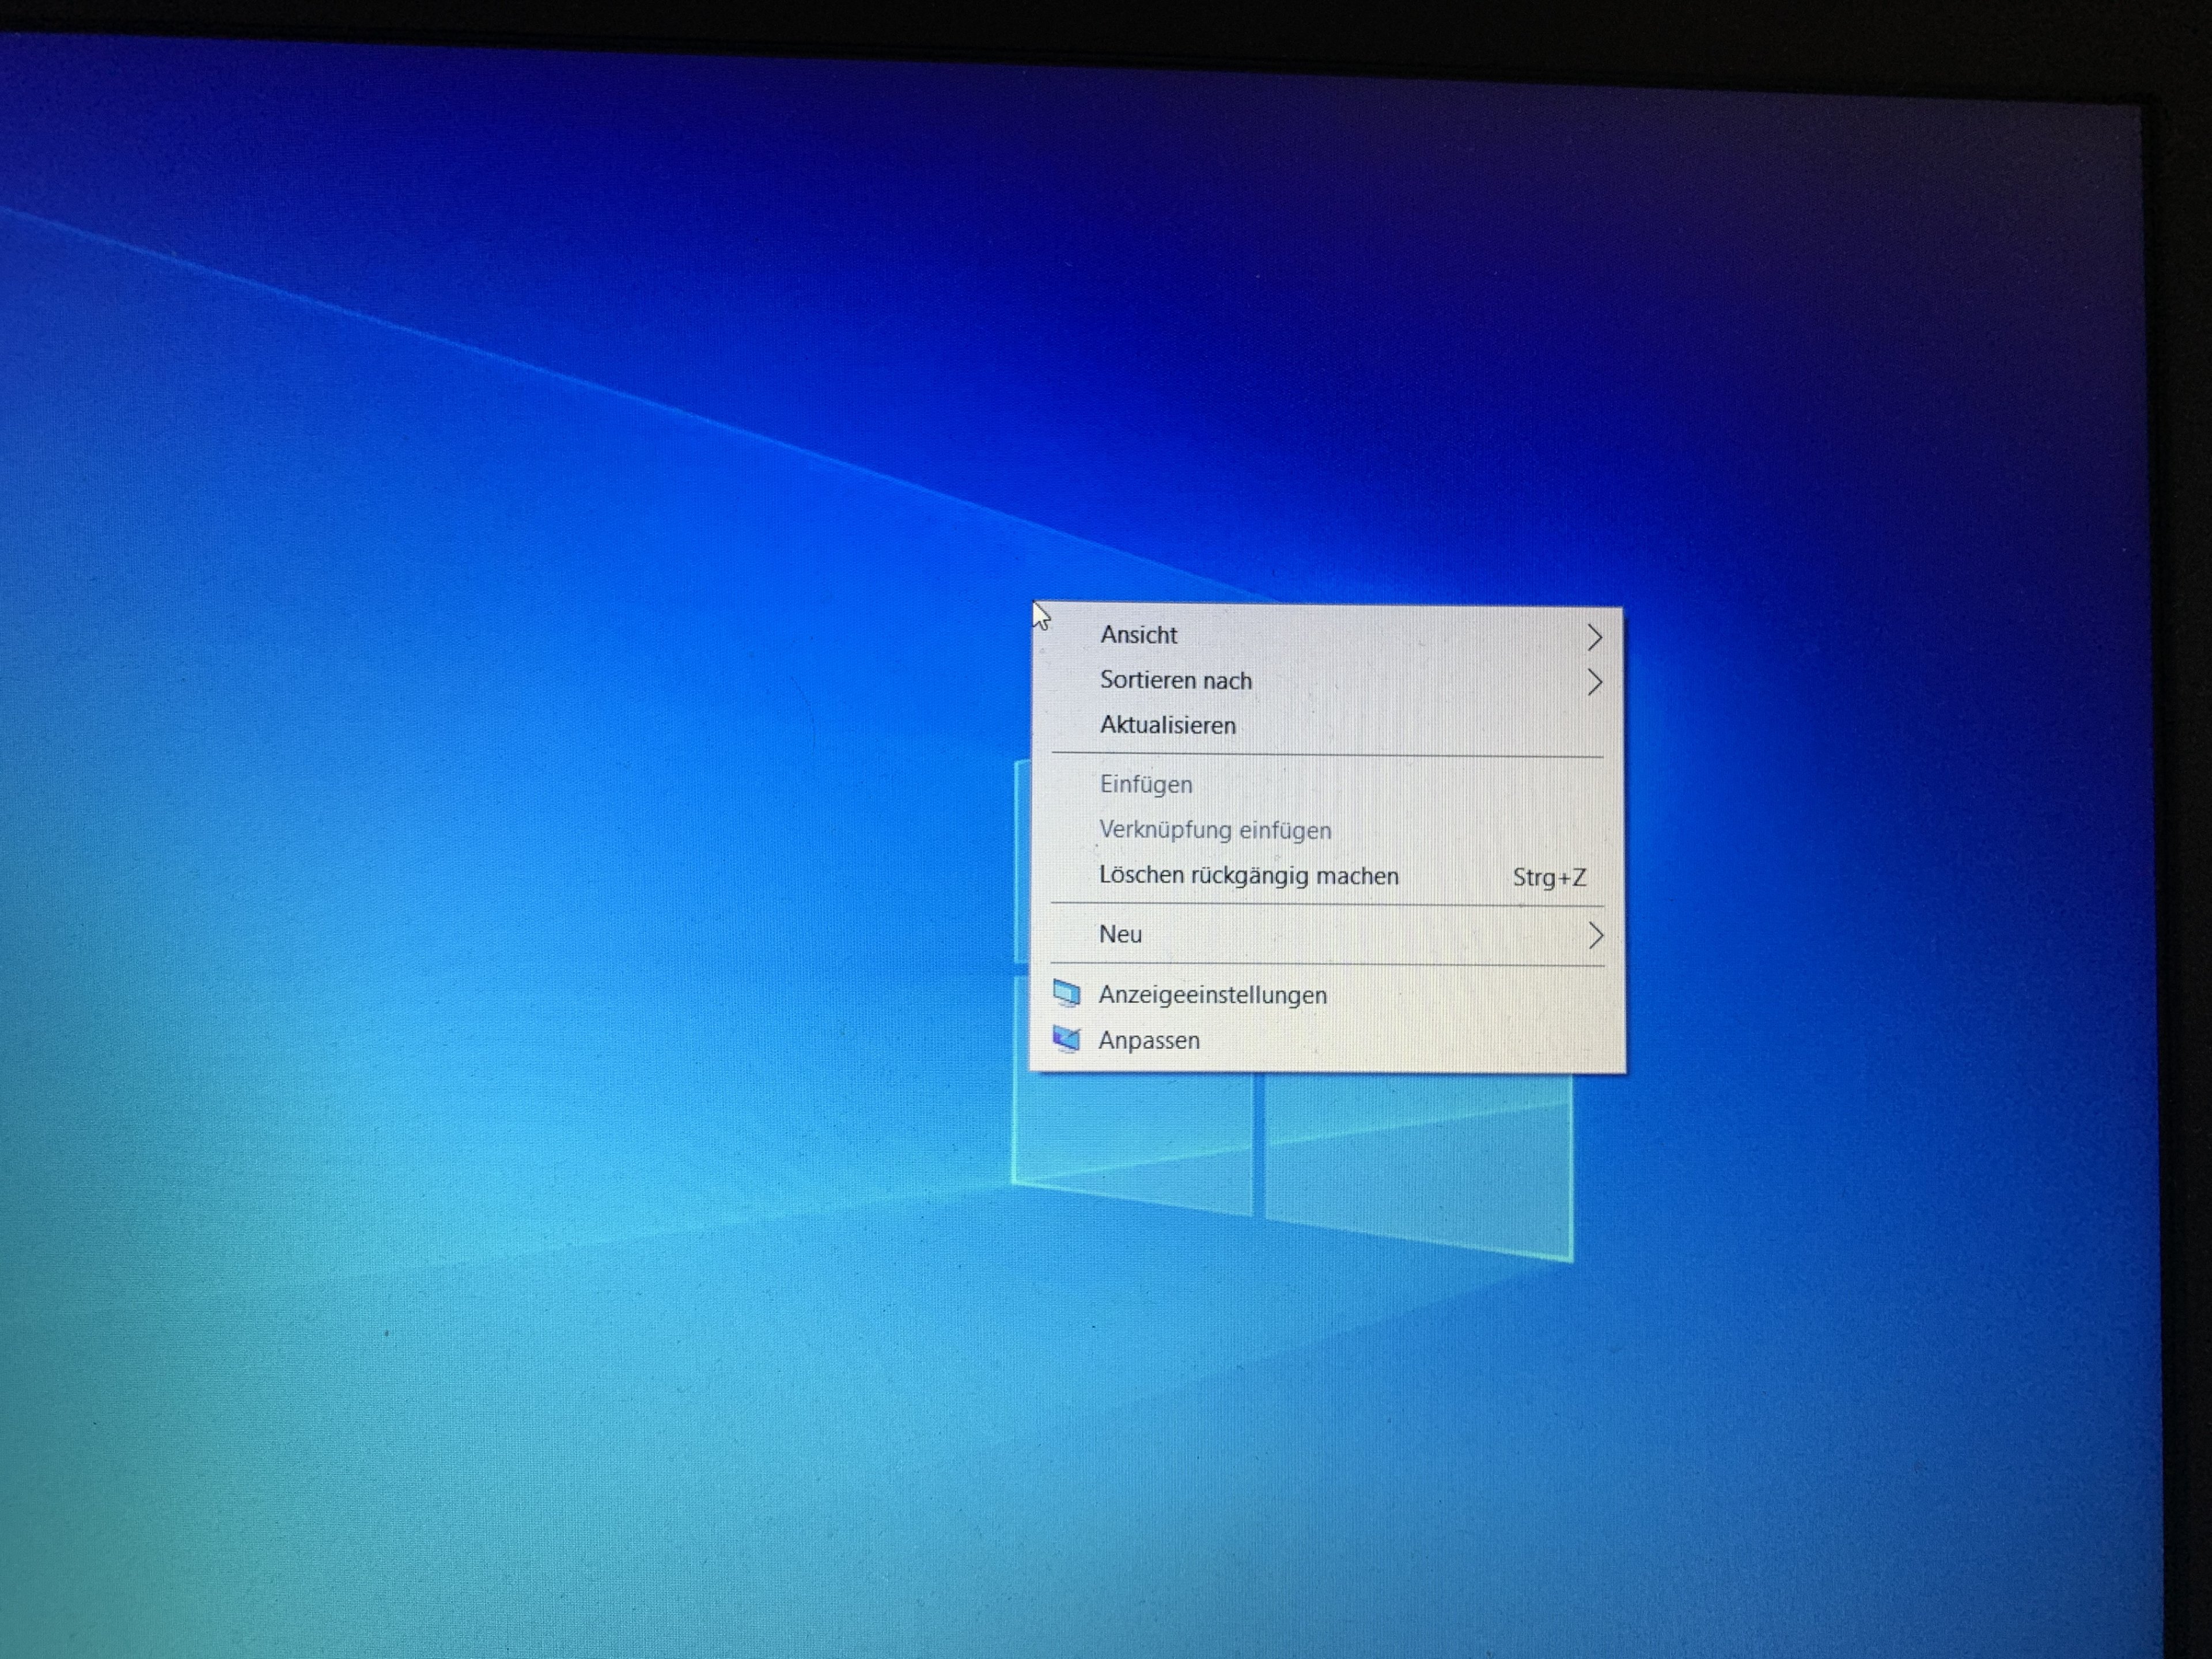Select Löschen rückgängig machen

1248,876
